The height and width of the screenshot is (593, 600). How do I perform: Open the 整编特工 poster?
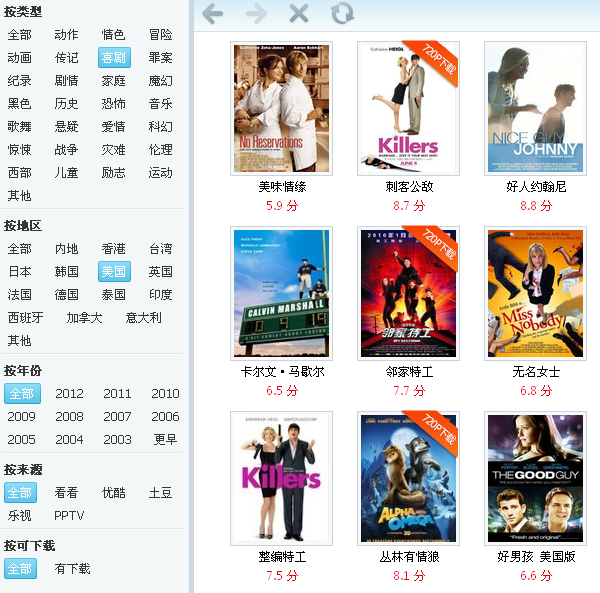tap(281, 478)
